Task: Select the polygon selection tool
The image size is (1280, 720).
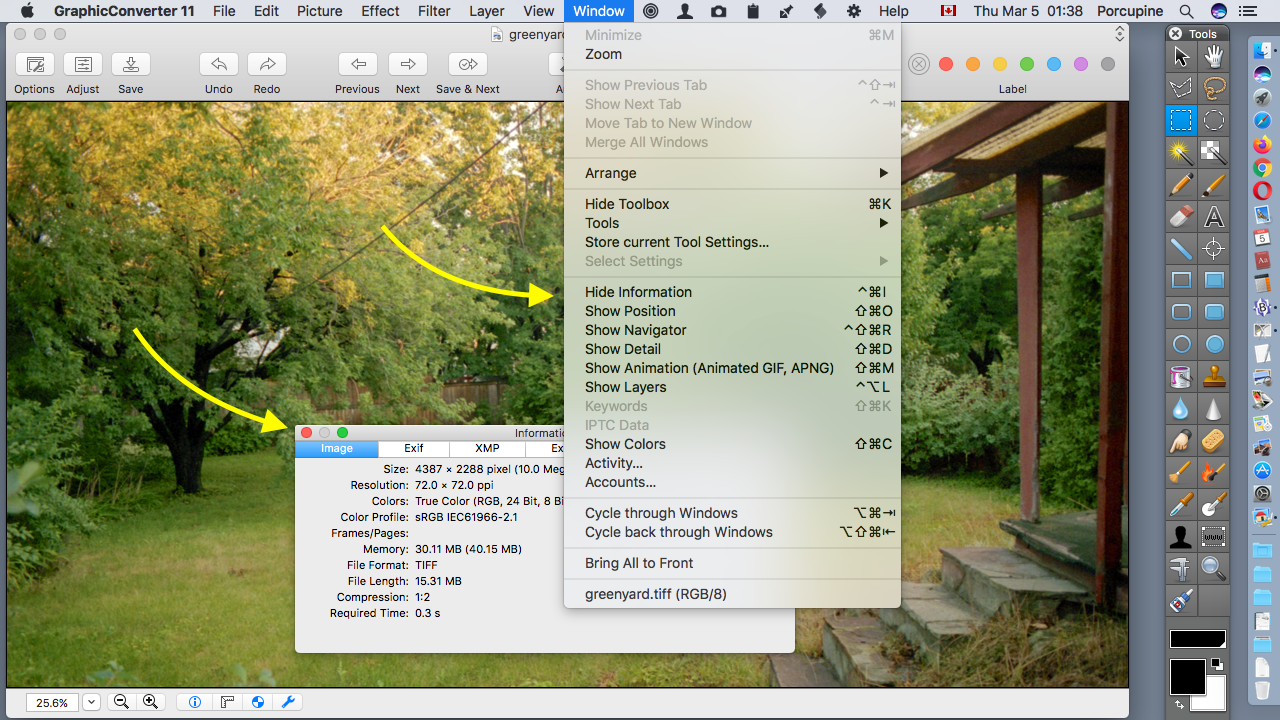Action: [x=1181, y=88]
